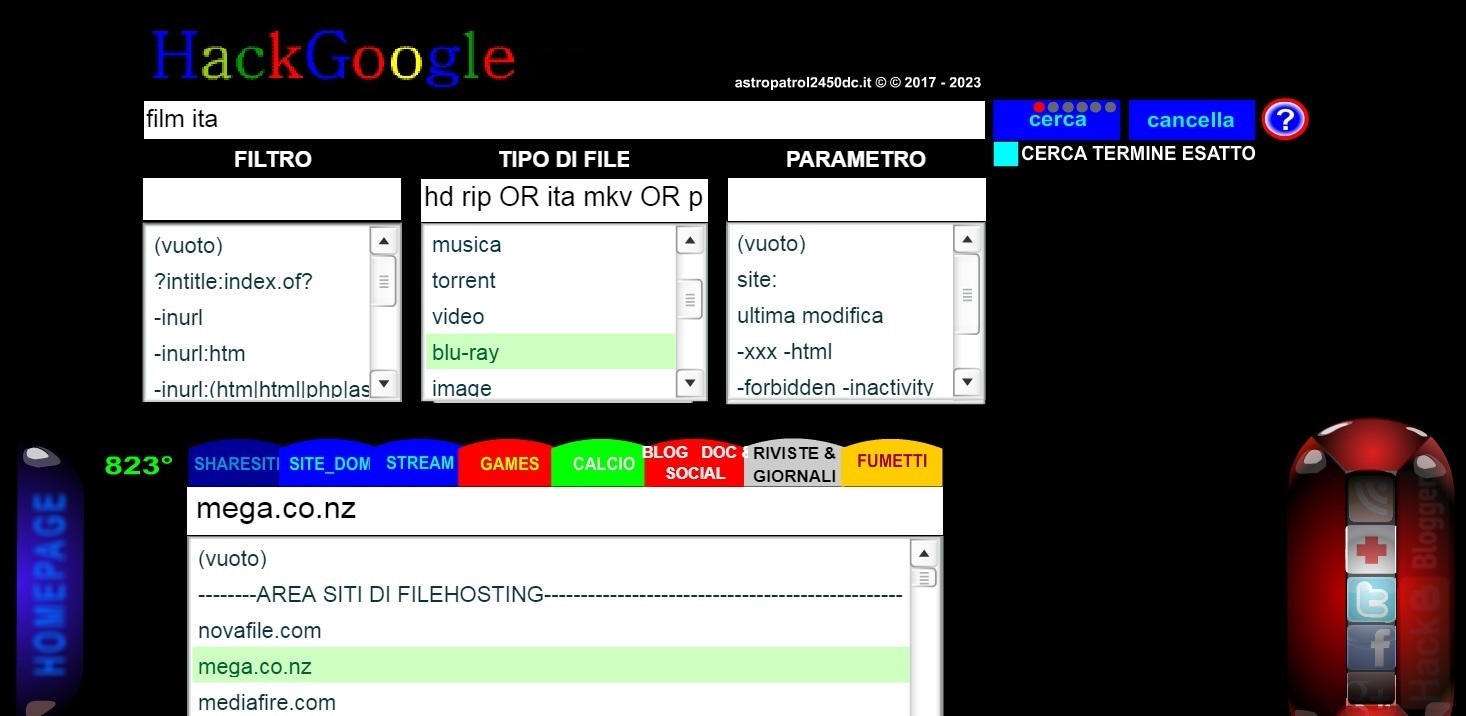Click the TIPO DI FILE text field
This screenshot has height=716, width=1466.
pos(564,199)
